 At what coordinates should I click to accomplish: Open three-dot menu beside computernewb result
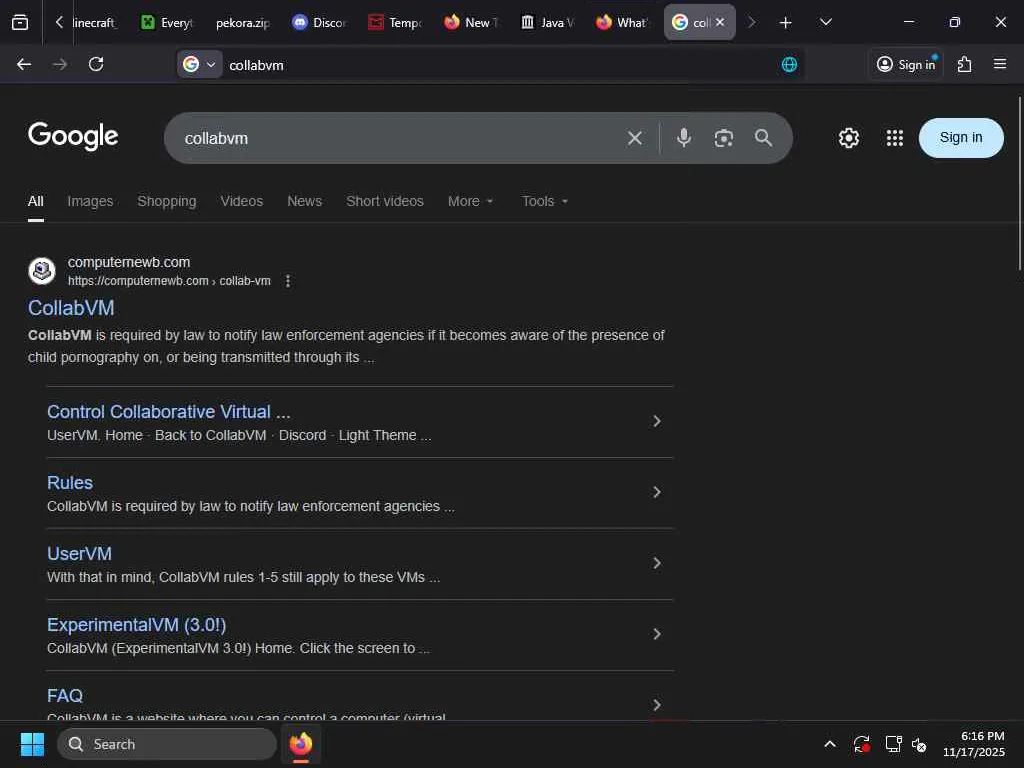[288, 281]
